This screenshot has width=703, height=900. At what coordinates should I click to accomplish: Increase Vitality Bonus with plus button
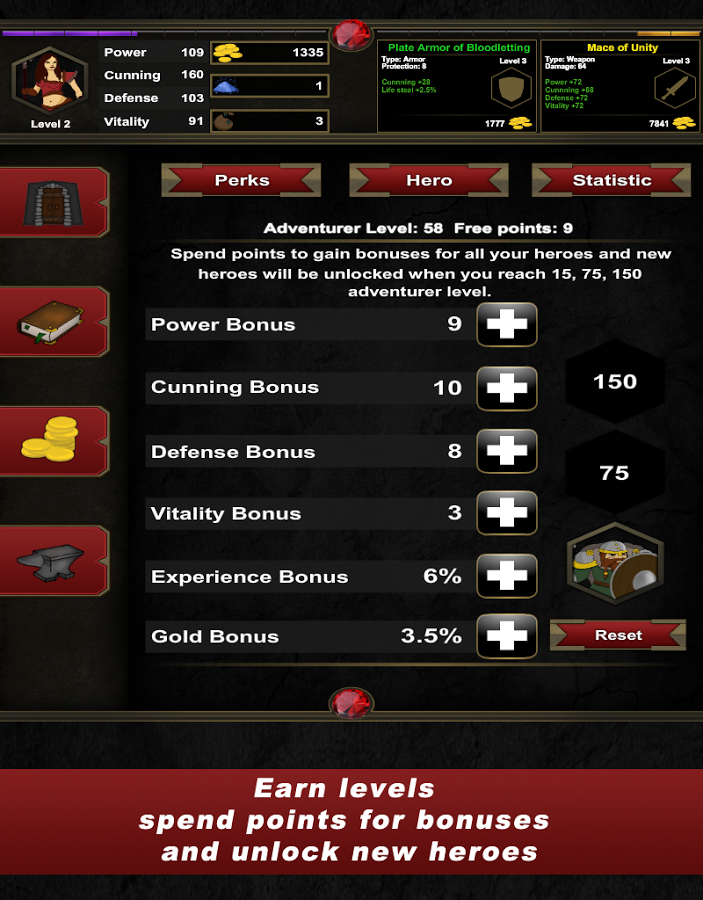click(x=507, y=513)
